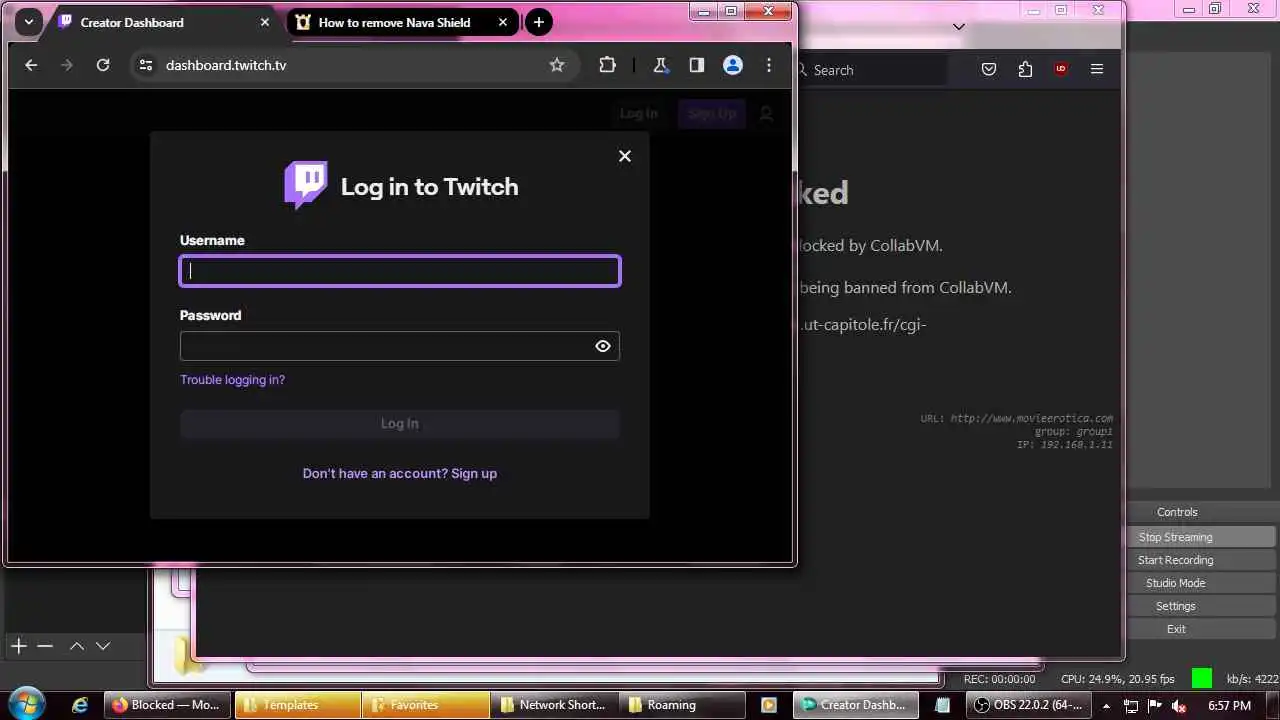Switch to Creator Dashboard taskbar button

(x=856, y=705)
